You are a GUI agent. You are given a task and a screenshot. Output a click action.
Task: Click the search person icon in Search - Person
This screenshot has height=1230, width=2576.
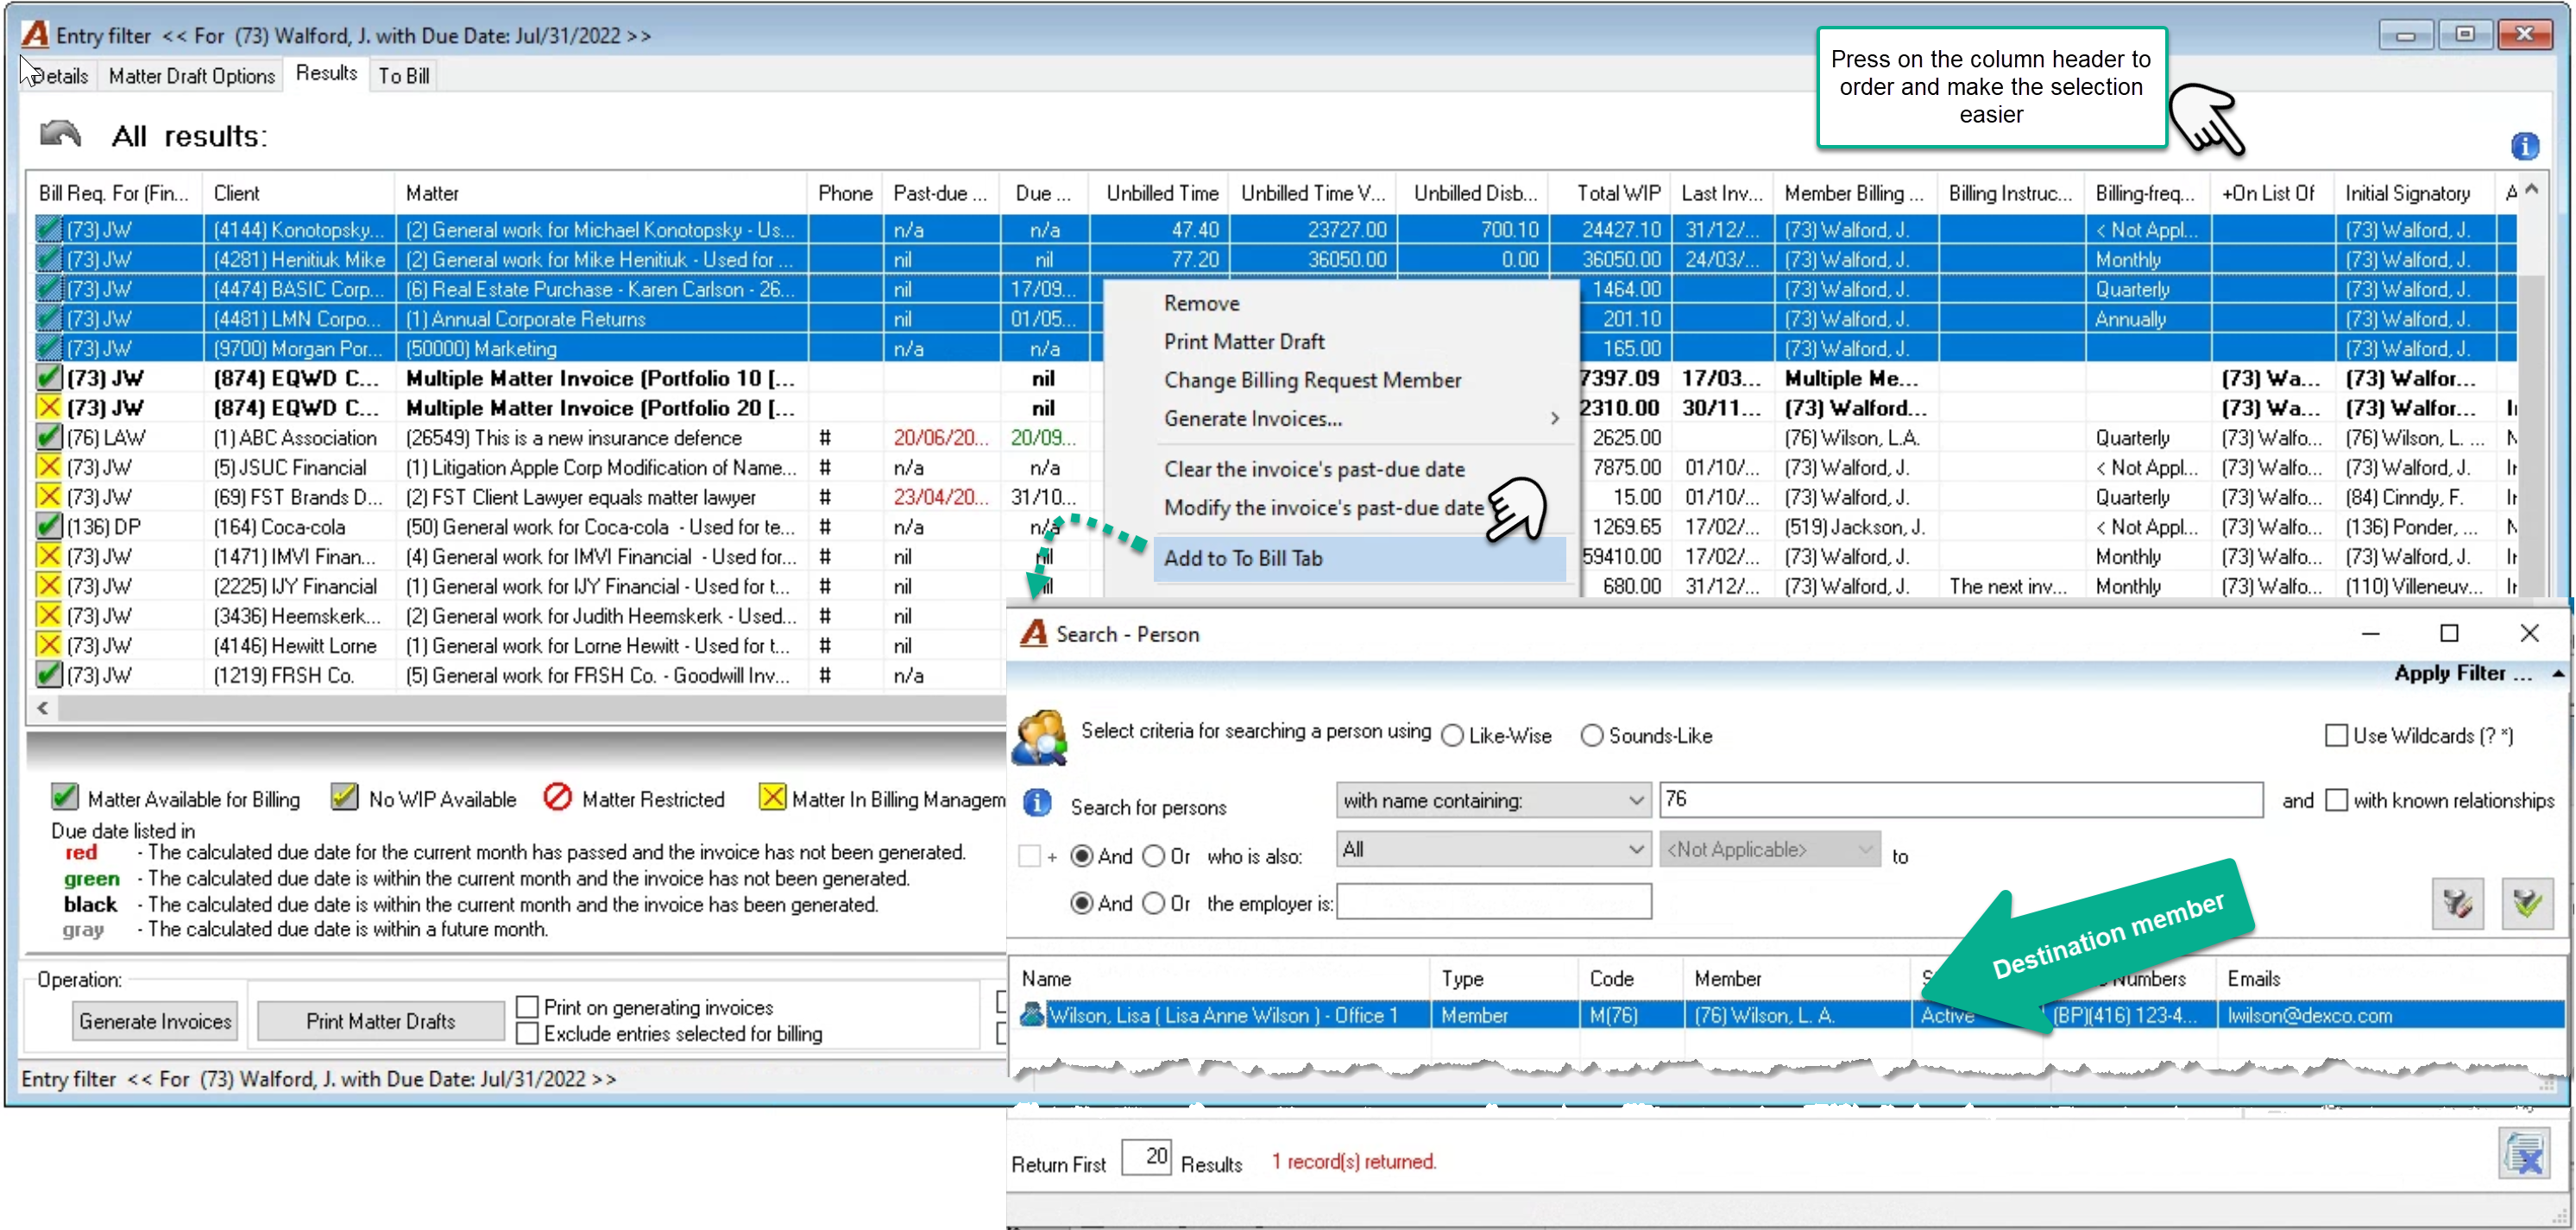point(1040,736)
